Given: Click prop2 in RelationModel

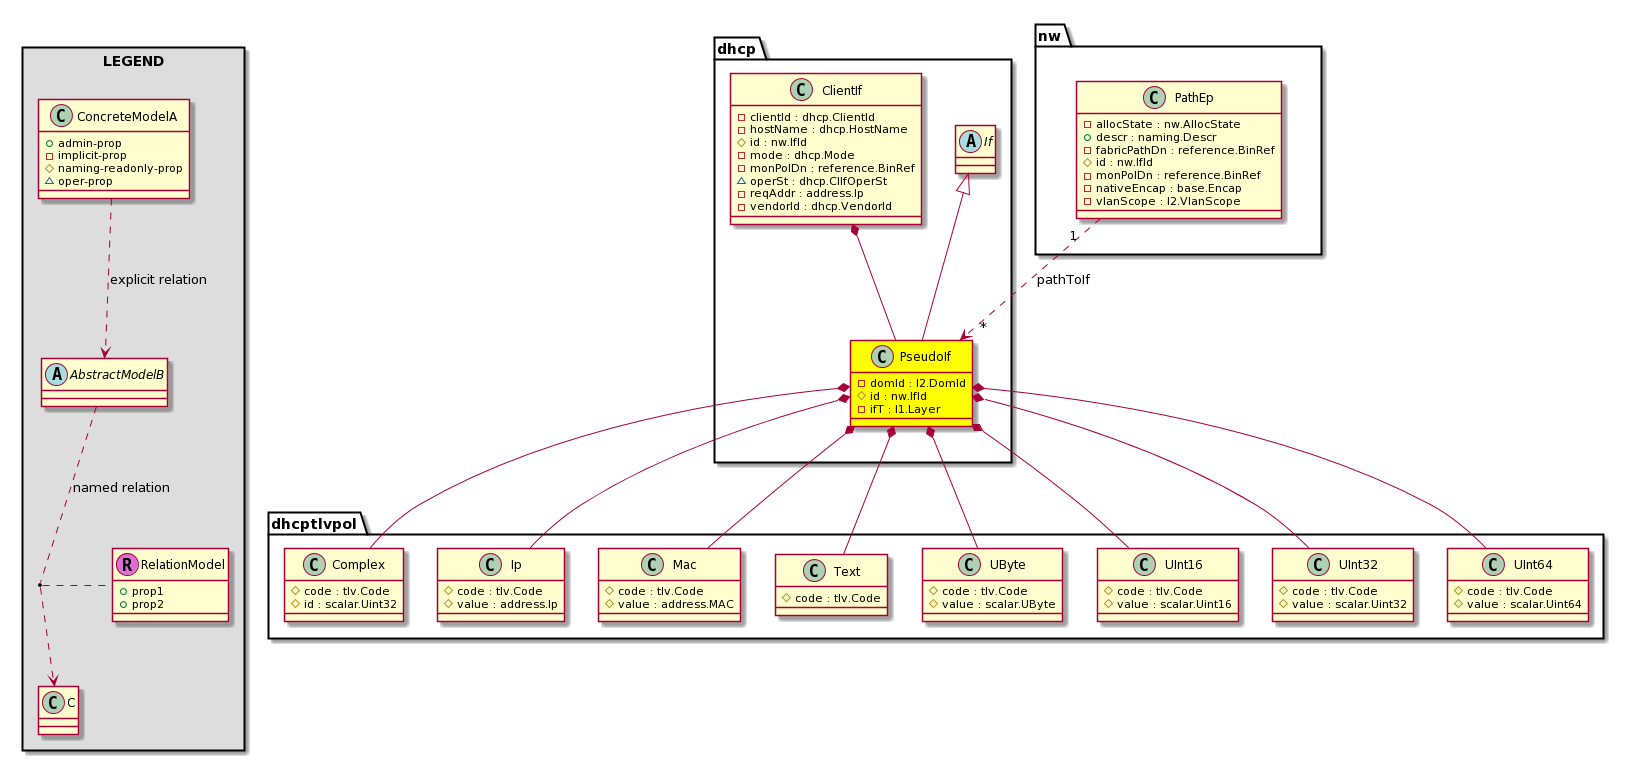Looking at the screenshot, I should point(147,604).
